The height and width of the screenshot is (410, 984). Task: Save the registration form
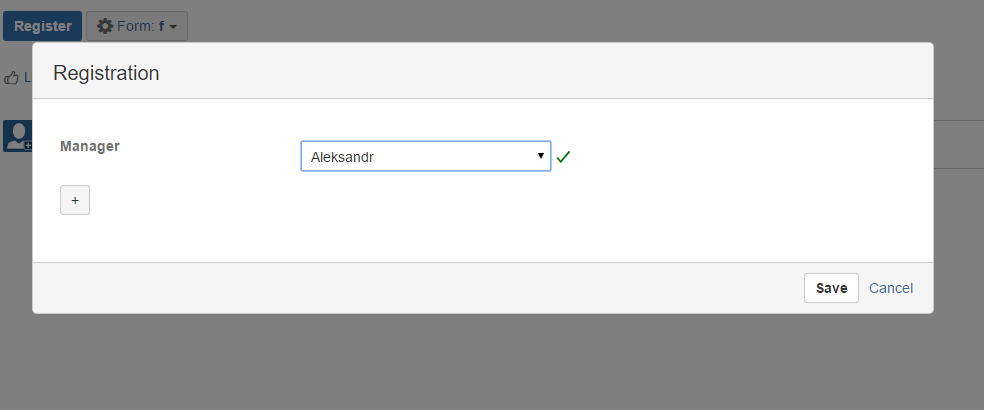(831, 288)
